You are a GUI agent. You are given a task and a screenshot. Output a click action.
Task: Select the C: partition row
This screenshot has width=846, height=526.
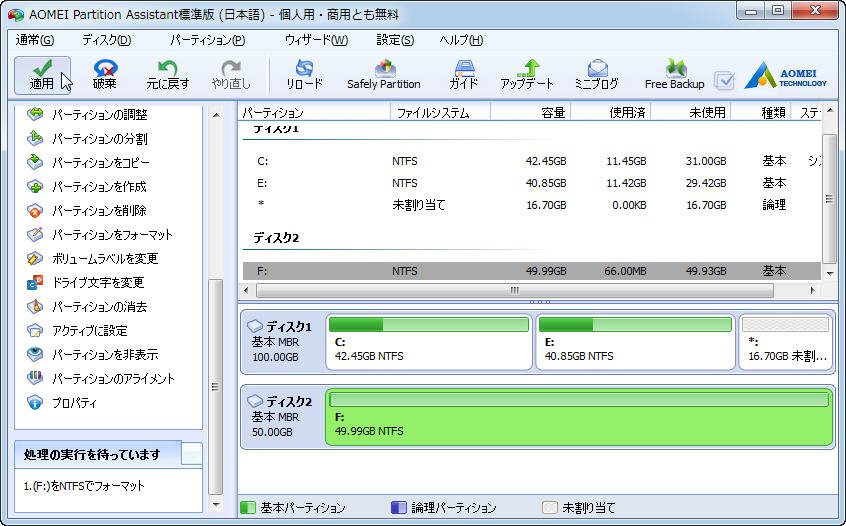(531, 161)
